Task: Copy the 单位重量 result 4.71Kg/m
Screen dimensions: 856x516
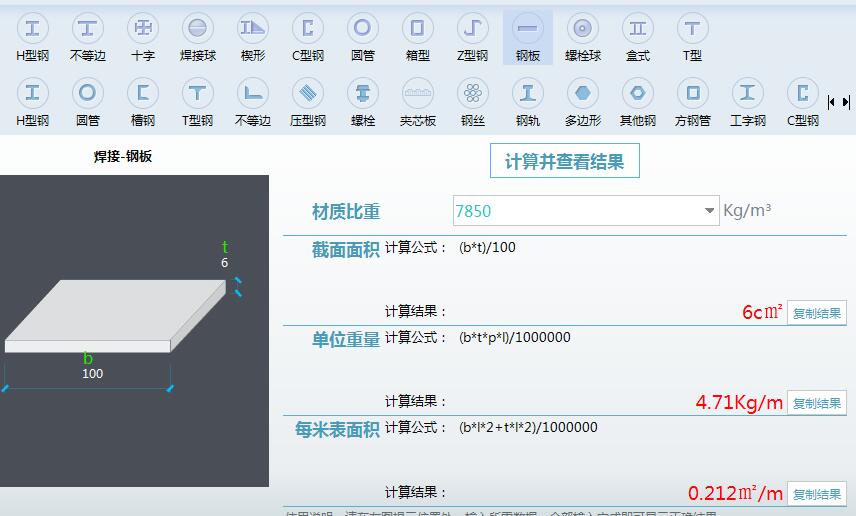Action: tap(817, 404)
